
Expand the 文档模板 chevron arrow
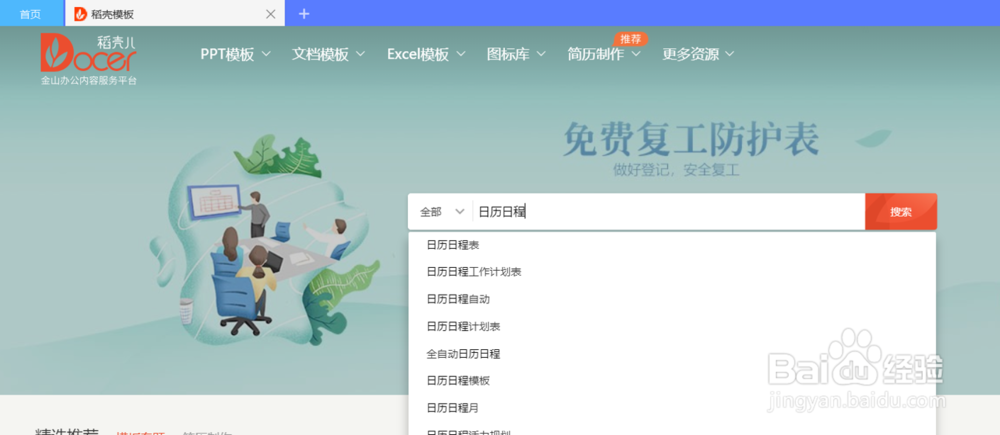(360, 54)
